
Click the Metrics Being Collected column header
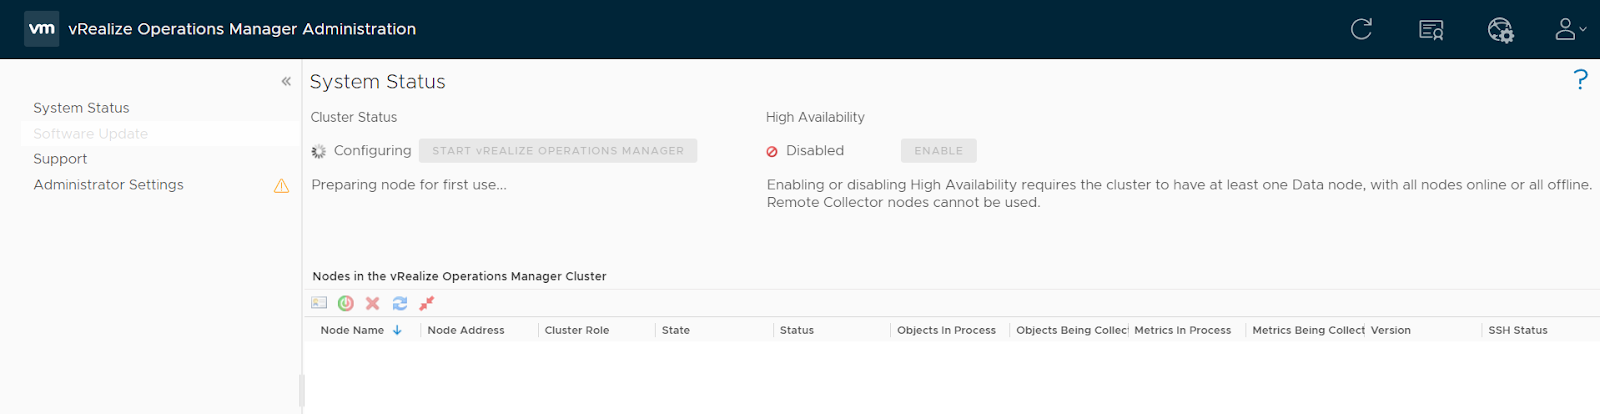click(1308, 330)
